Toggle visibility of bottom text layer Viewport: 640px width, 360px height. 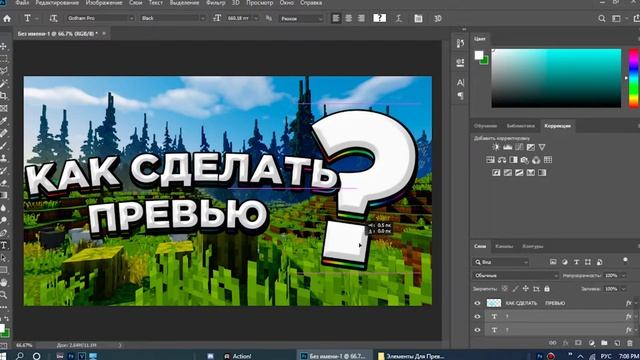coord(477,330)
